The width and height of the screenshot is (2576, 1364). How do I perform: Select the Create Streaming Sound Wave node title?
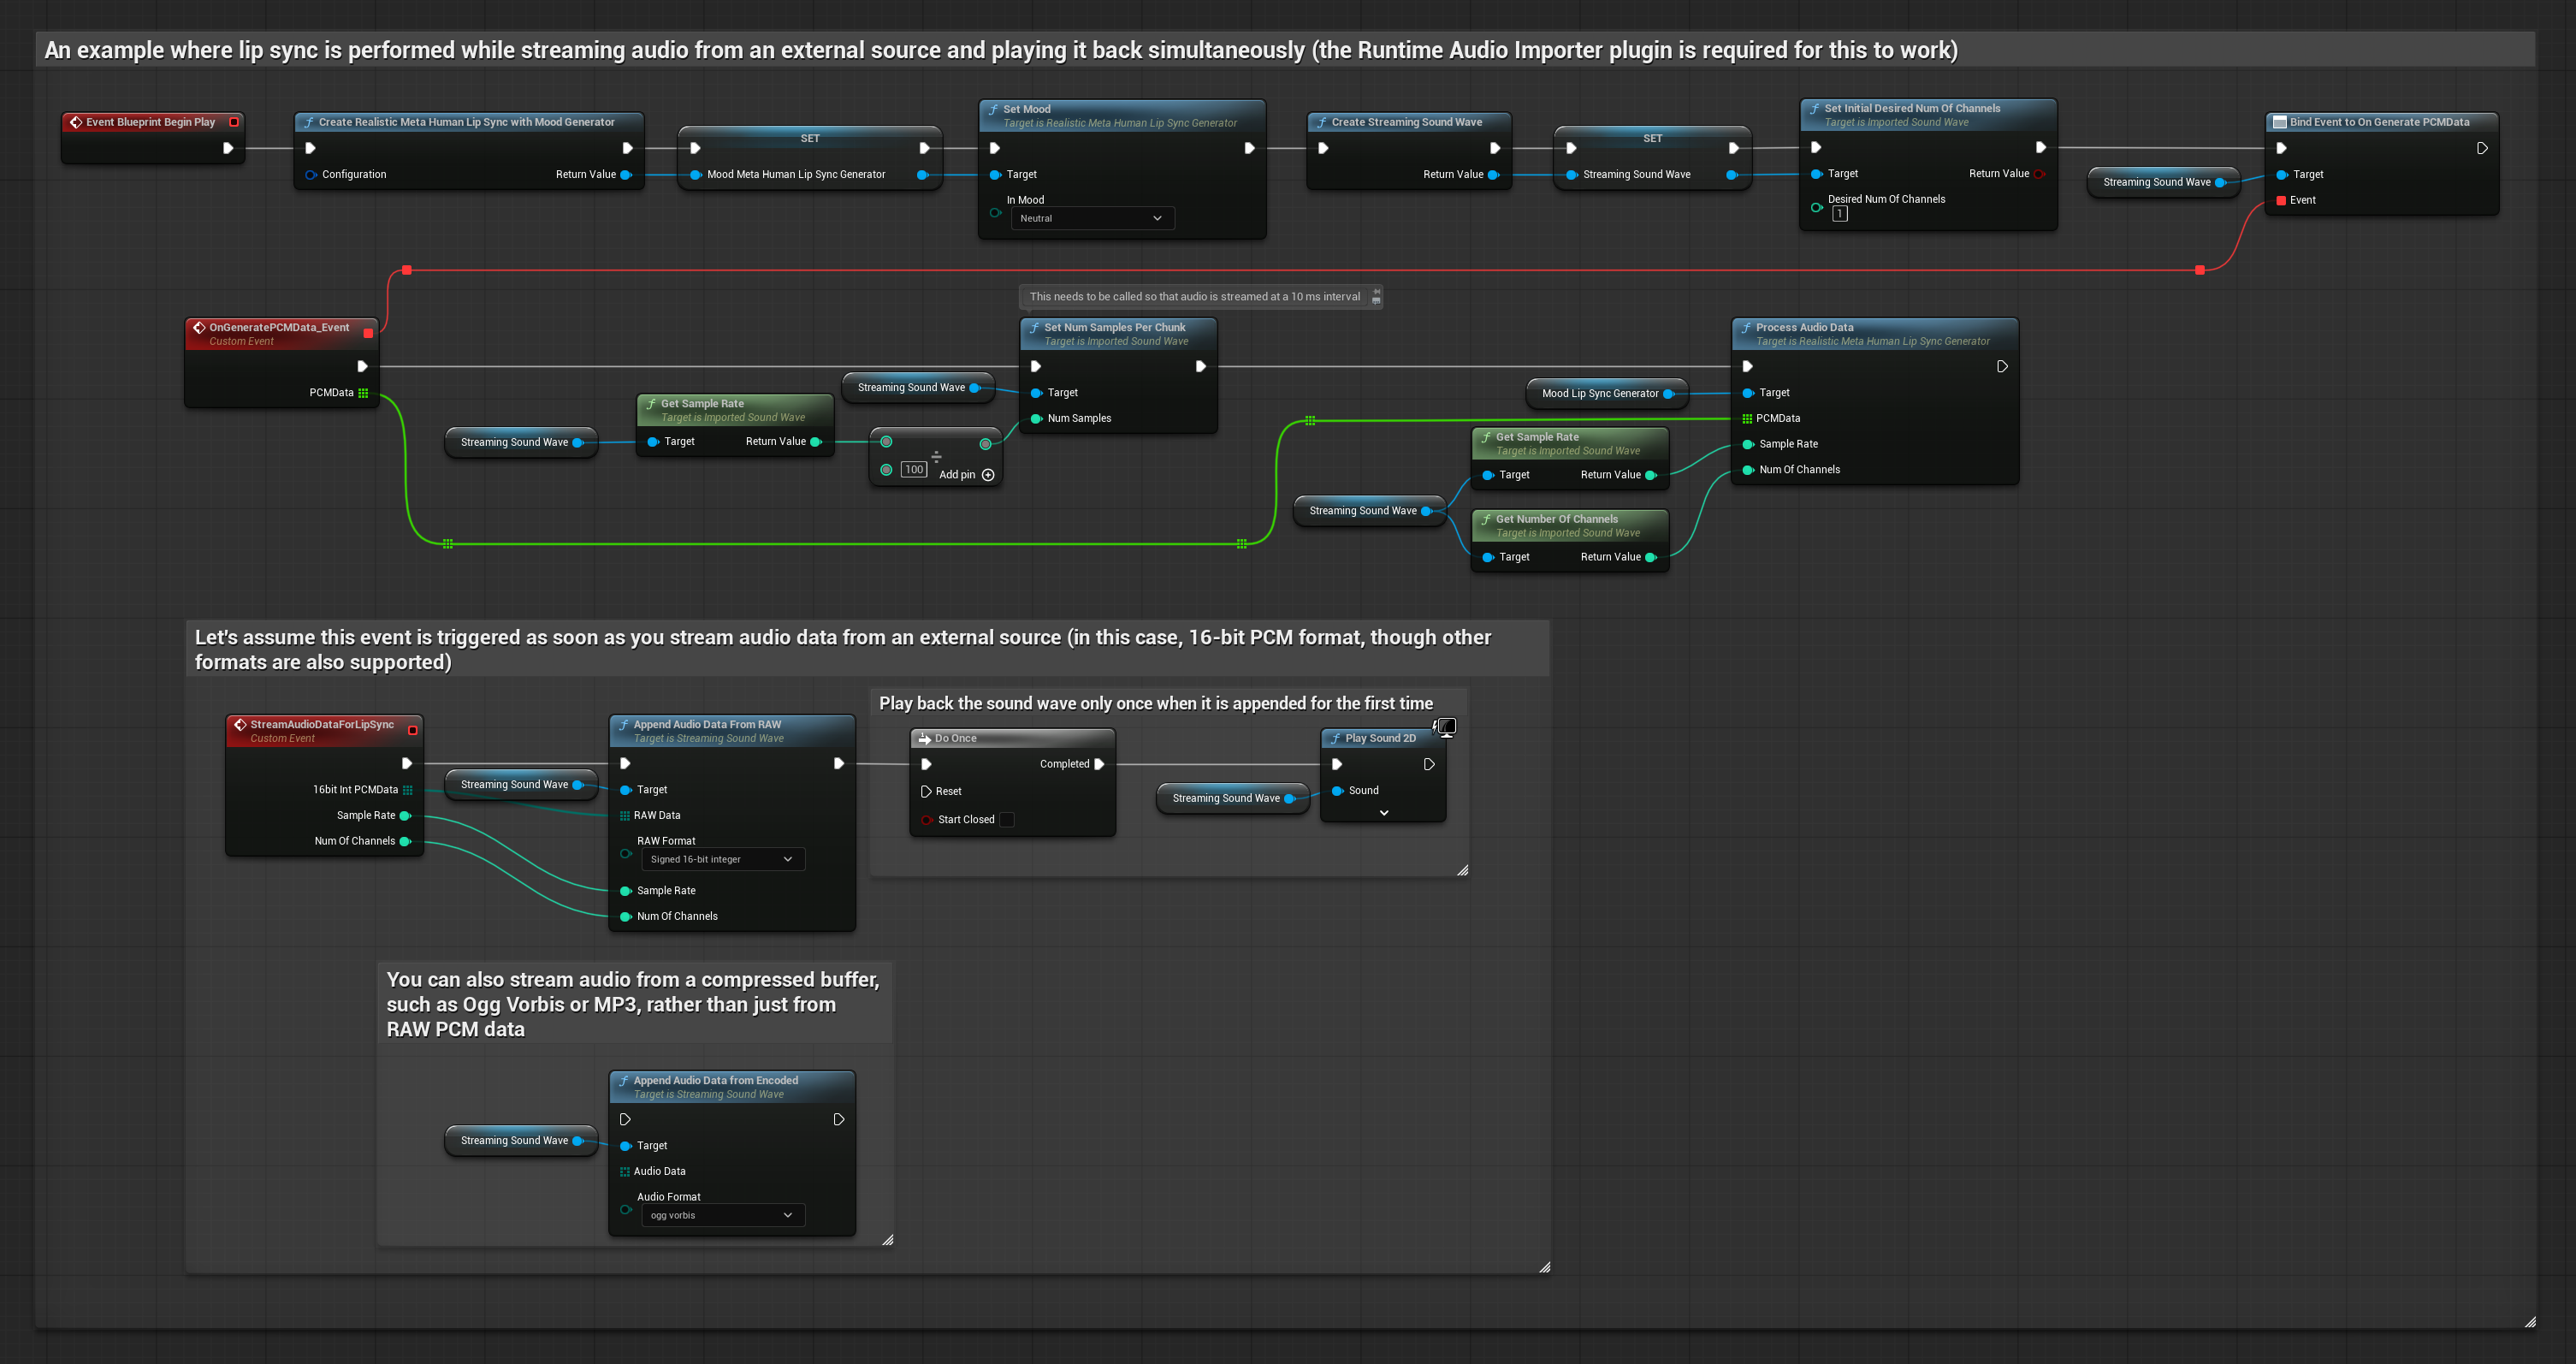coord(1406,122)
